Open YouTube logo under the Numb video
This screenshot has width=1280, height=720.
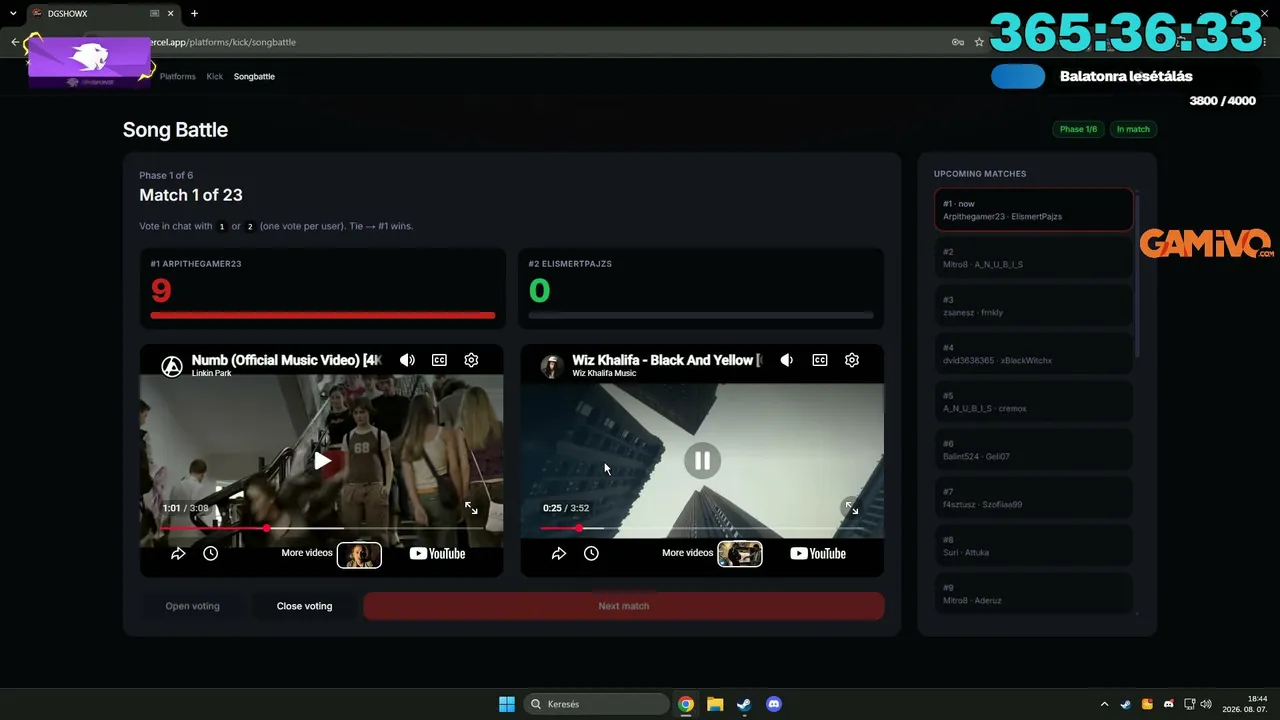(437, 553)
